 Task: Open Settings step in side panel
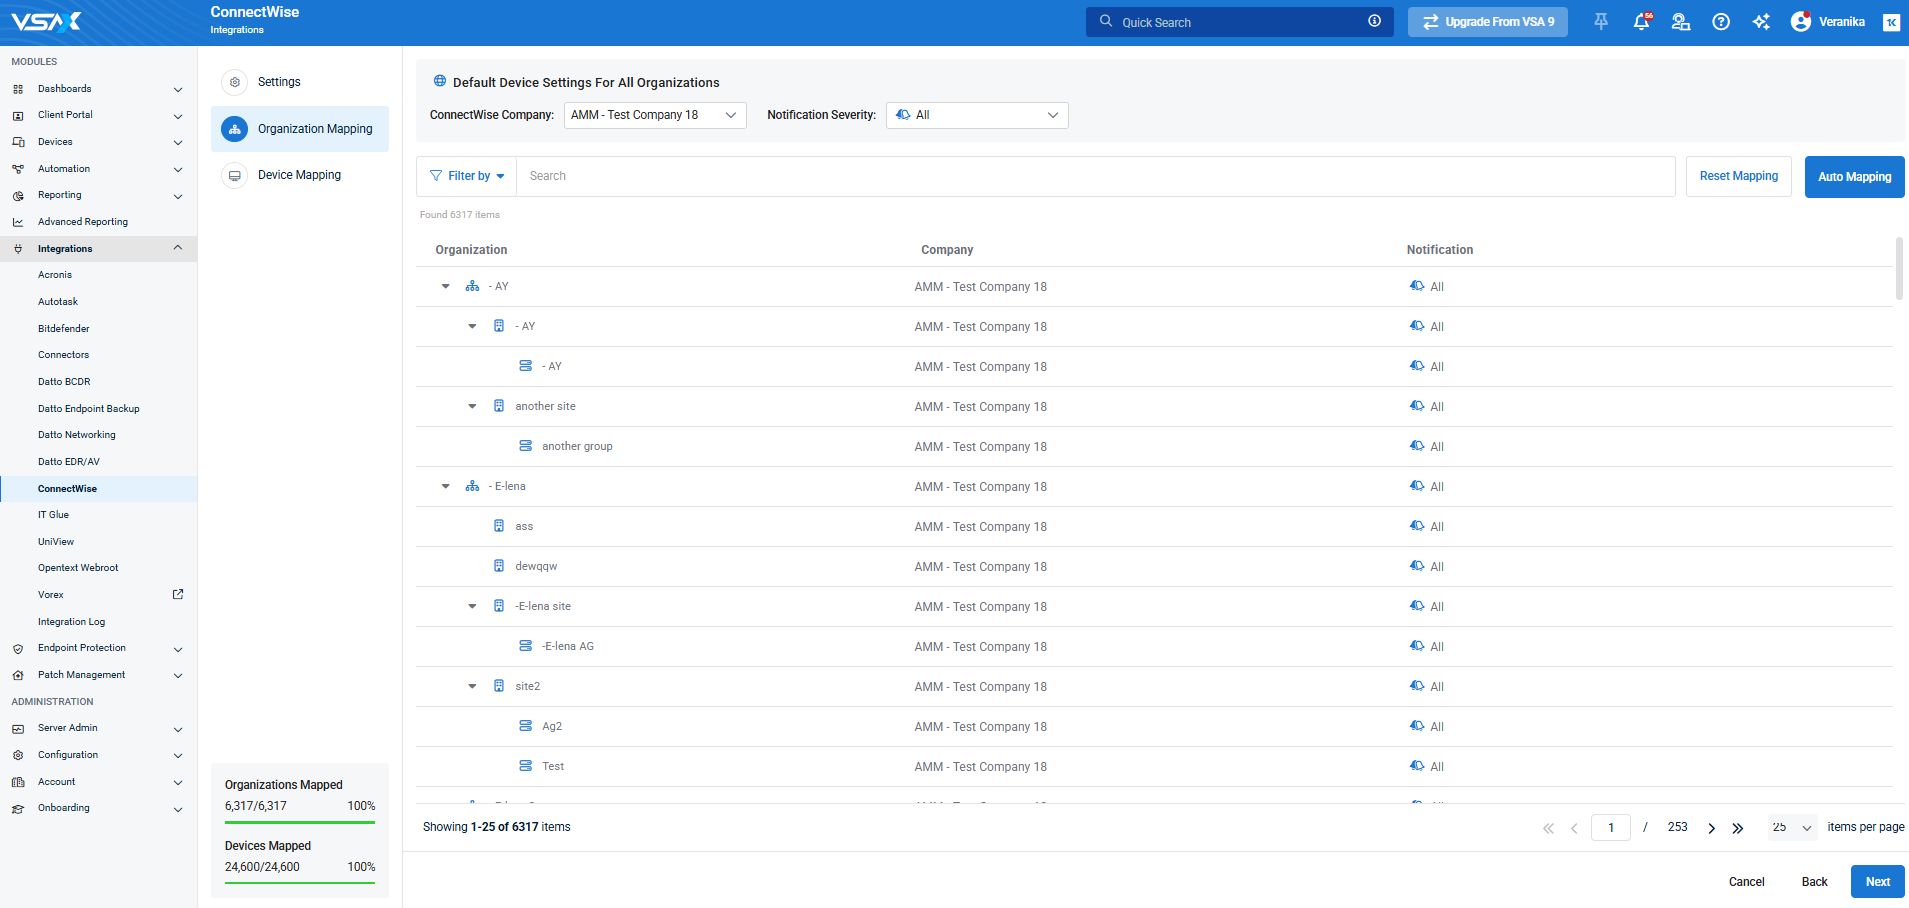[279, 82]
